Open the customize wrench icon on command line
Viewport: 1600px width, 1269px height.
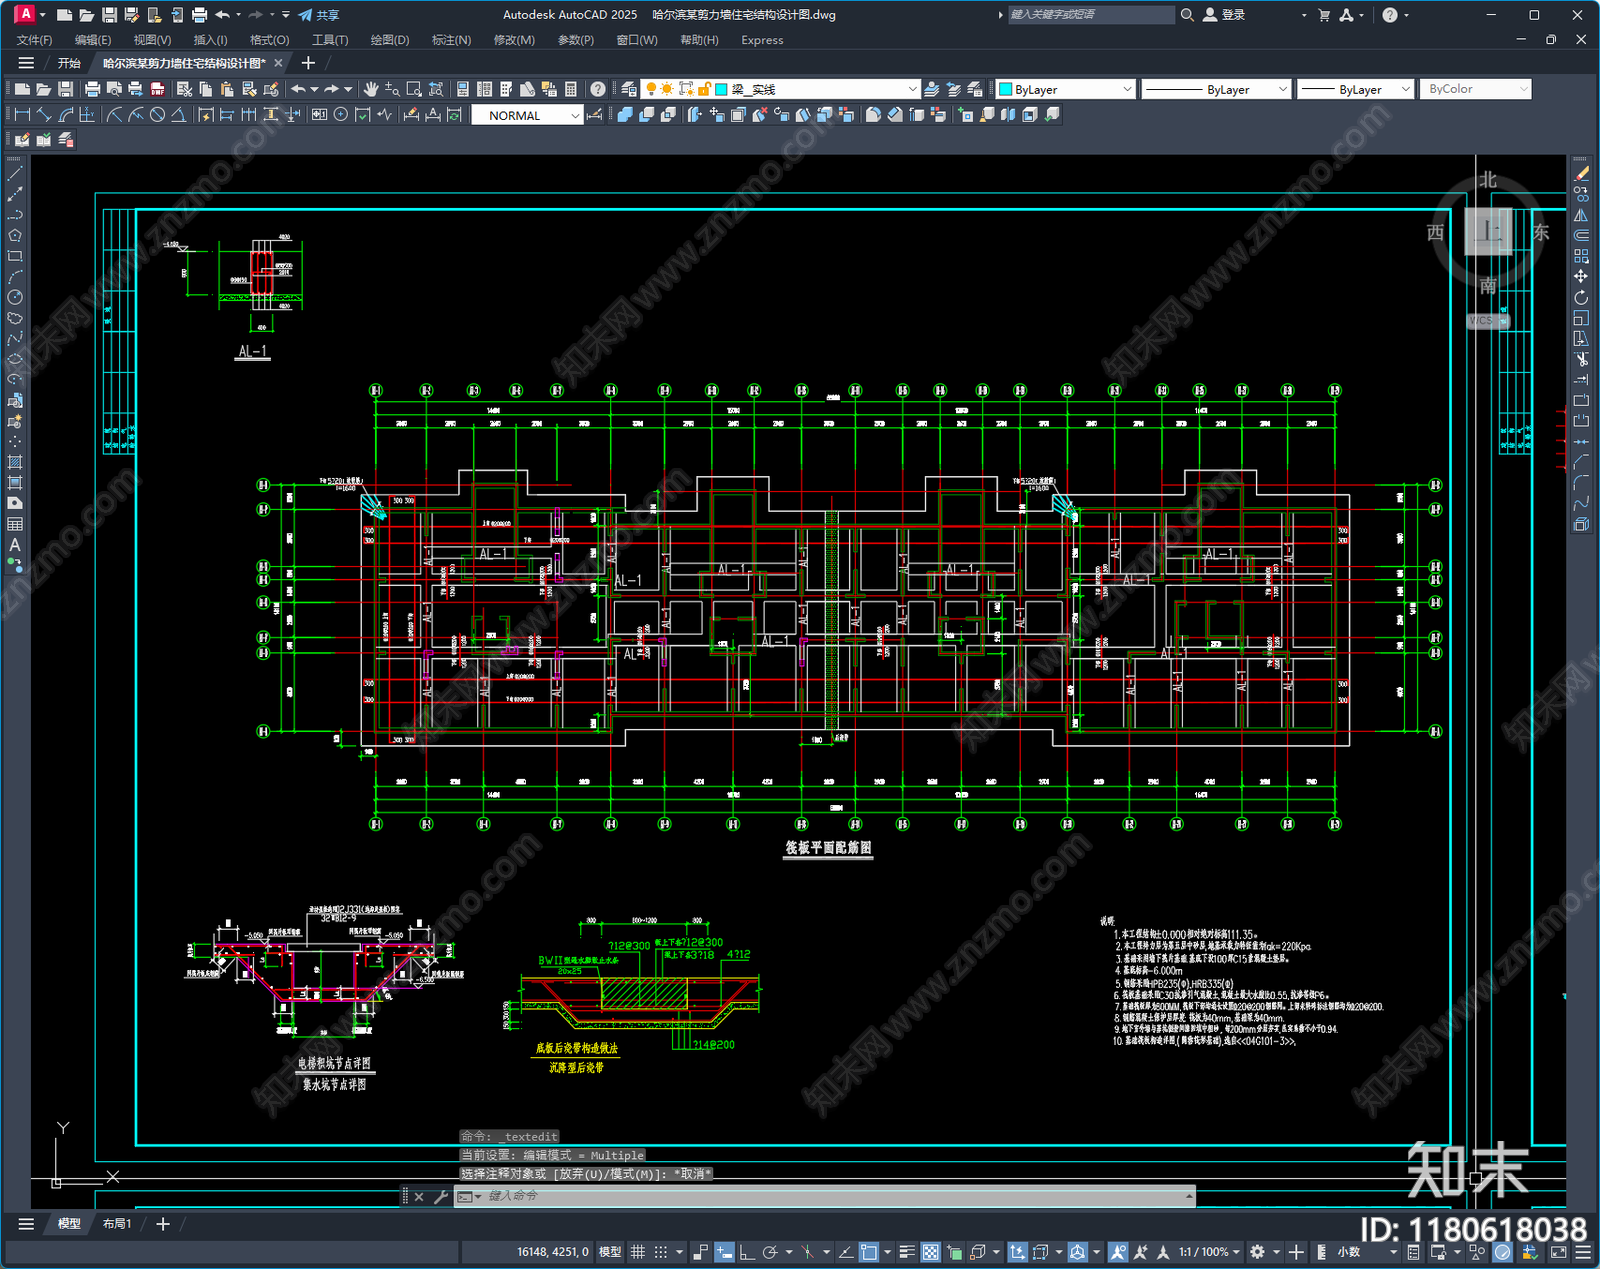[x=440, y=1196]
